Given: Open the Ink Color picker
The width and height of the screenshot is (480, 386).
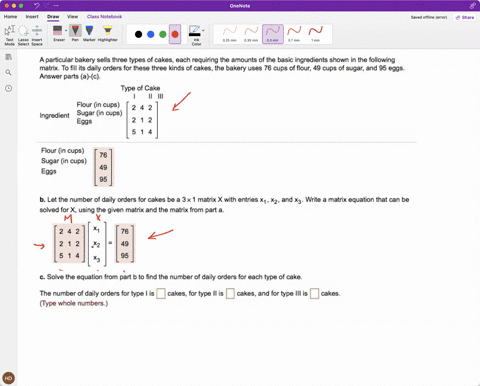Looking at the screenshot, I should (195, 35).
